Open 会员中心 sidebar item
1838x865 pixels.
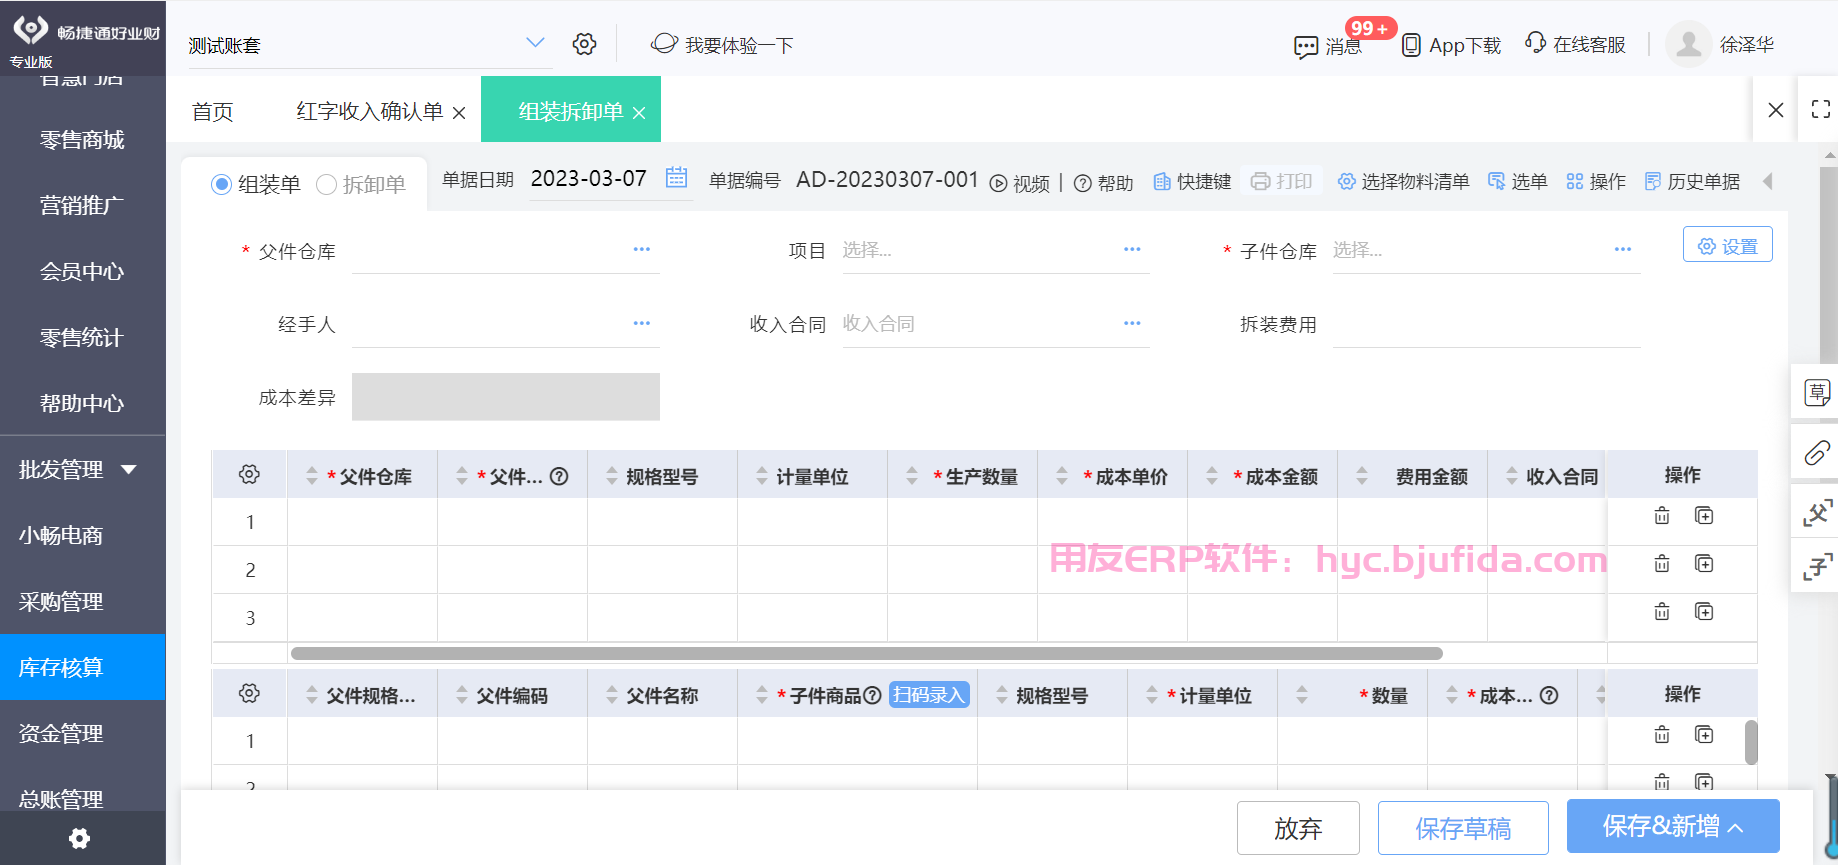pyautogui.click(x=82, y=271)
